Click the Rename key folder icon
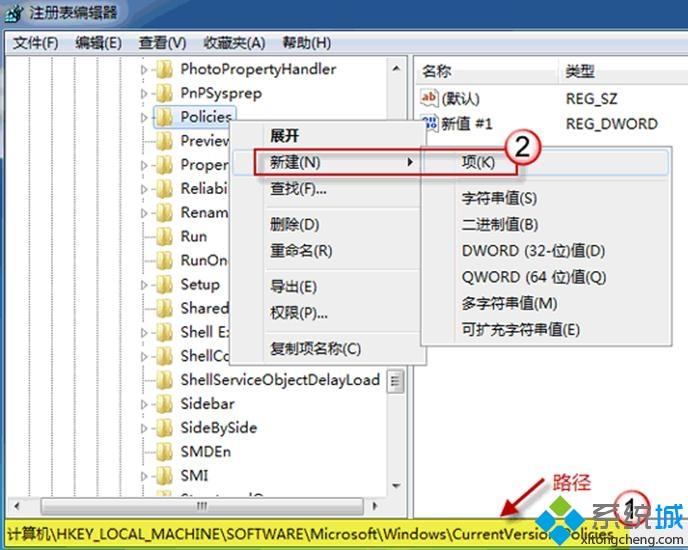Image resolution: width=688 pixels, height=550 pixels. 164,212
